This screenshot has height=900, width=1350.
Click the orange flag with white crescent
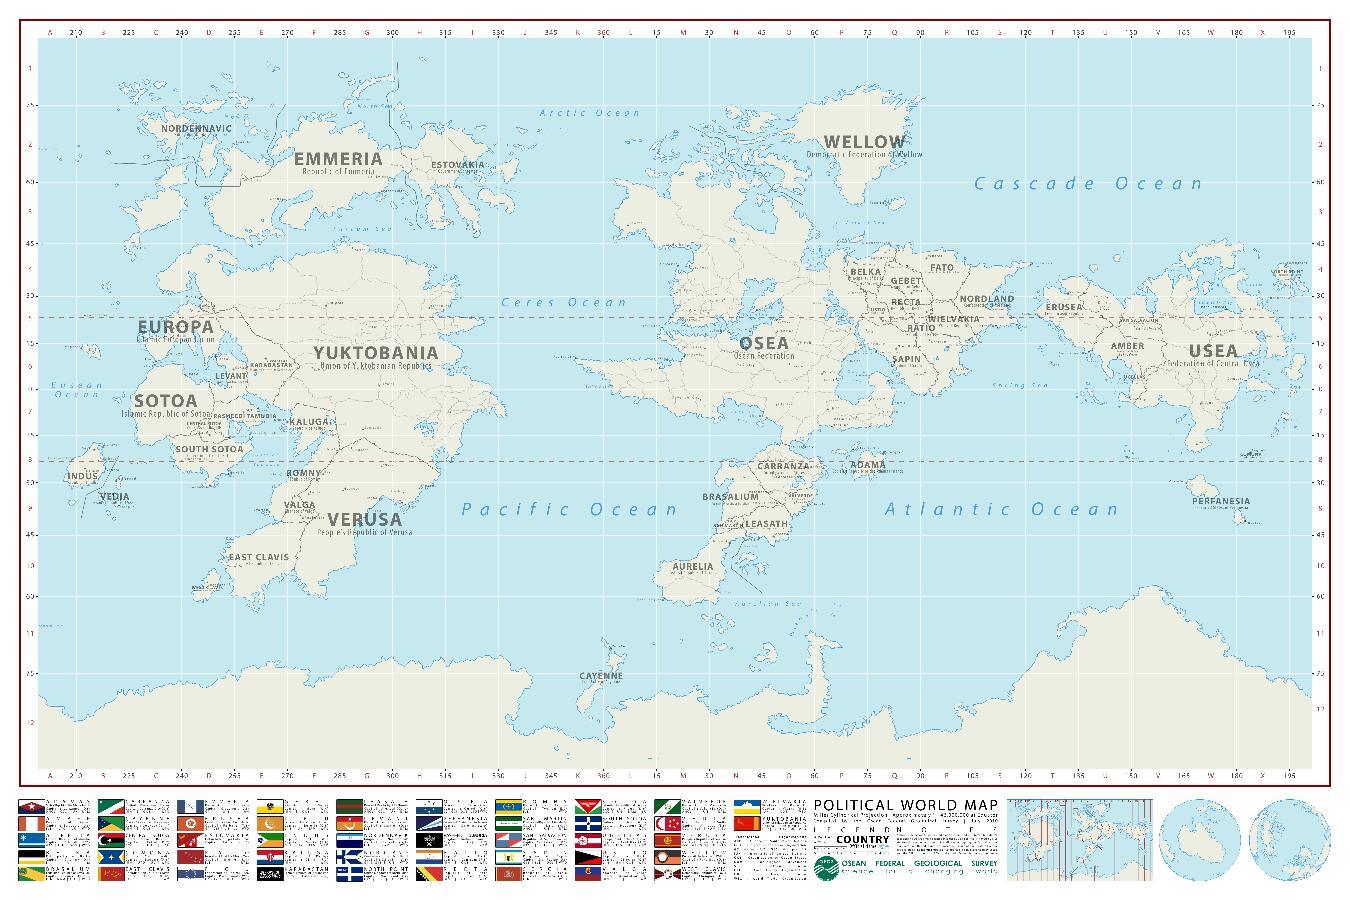click(270, 823)
